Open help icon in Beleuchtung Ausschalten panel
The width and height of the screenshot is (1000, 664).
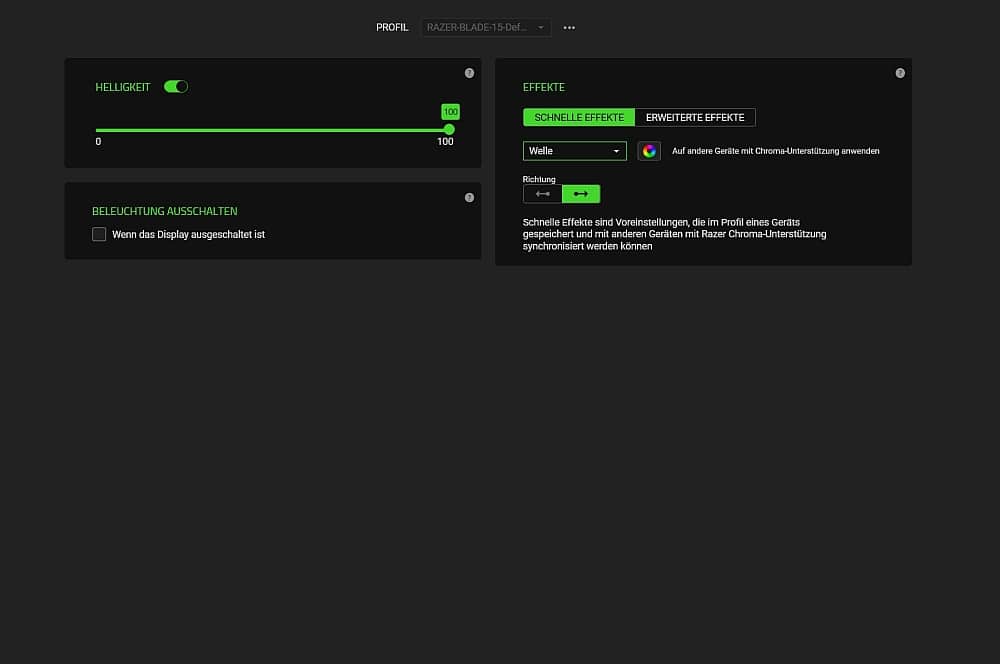[x=469, y=197]
